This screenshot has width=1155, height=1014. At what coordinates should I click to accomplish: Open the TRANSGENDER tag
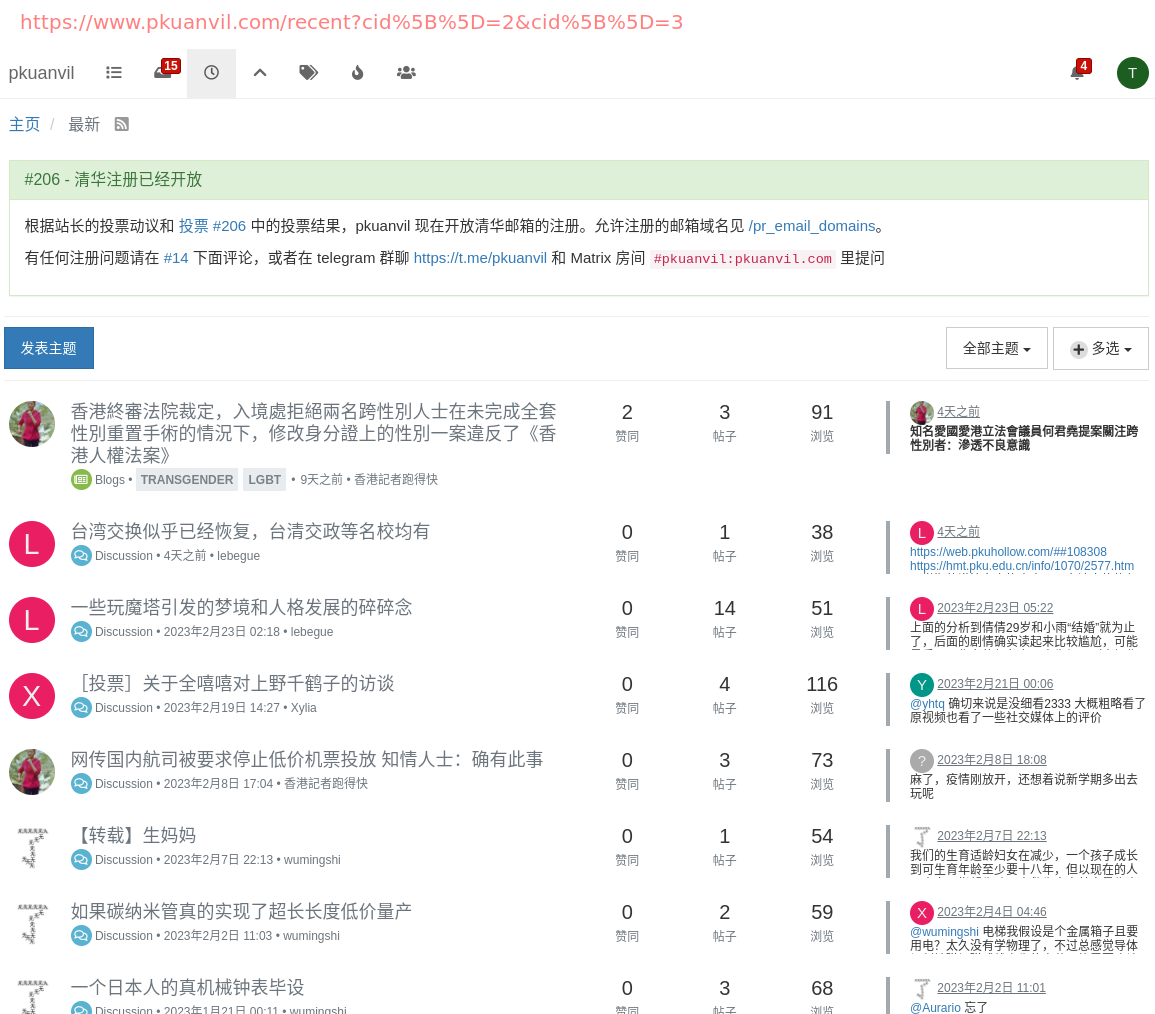(x=187, y=480)
